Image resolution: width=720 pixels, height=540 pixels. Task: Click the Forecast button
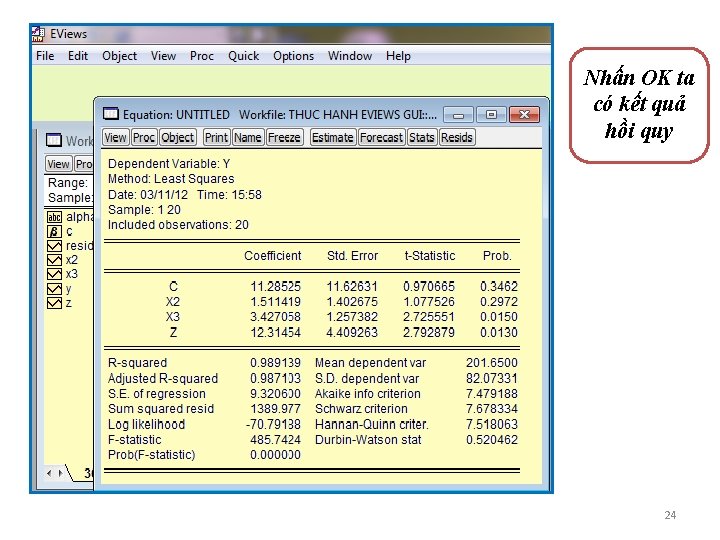[382, 137]
